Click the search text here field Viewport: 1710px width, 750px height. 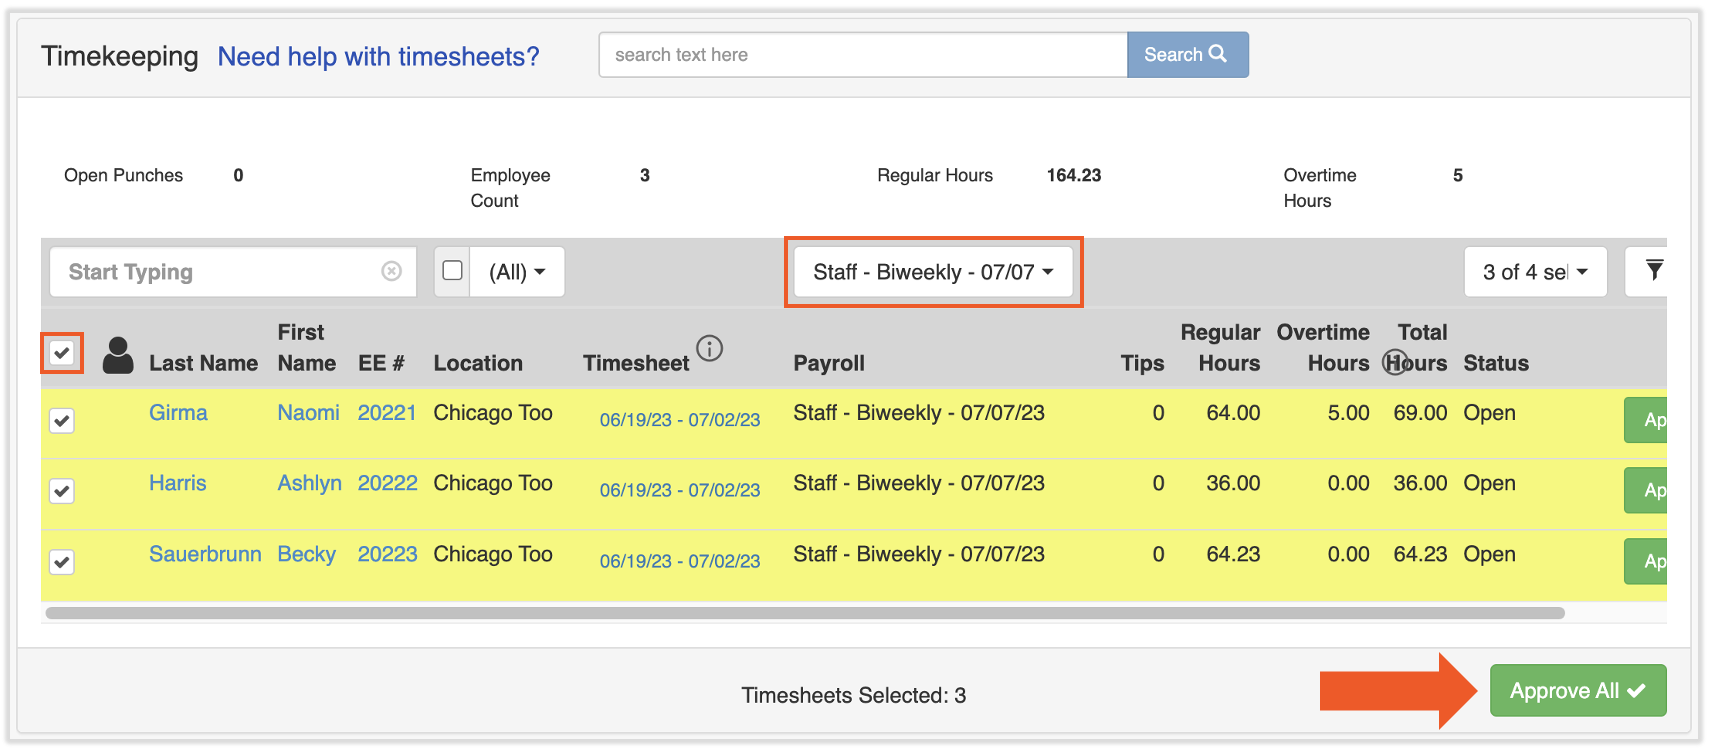pyautogui.click(x=862, y=55)
